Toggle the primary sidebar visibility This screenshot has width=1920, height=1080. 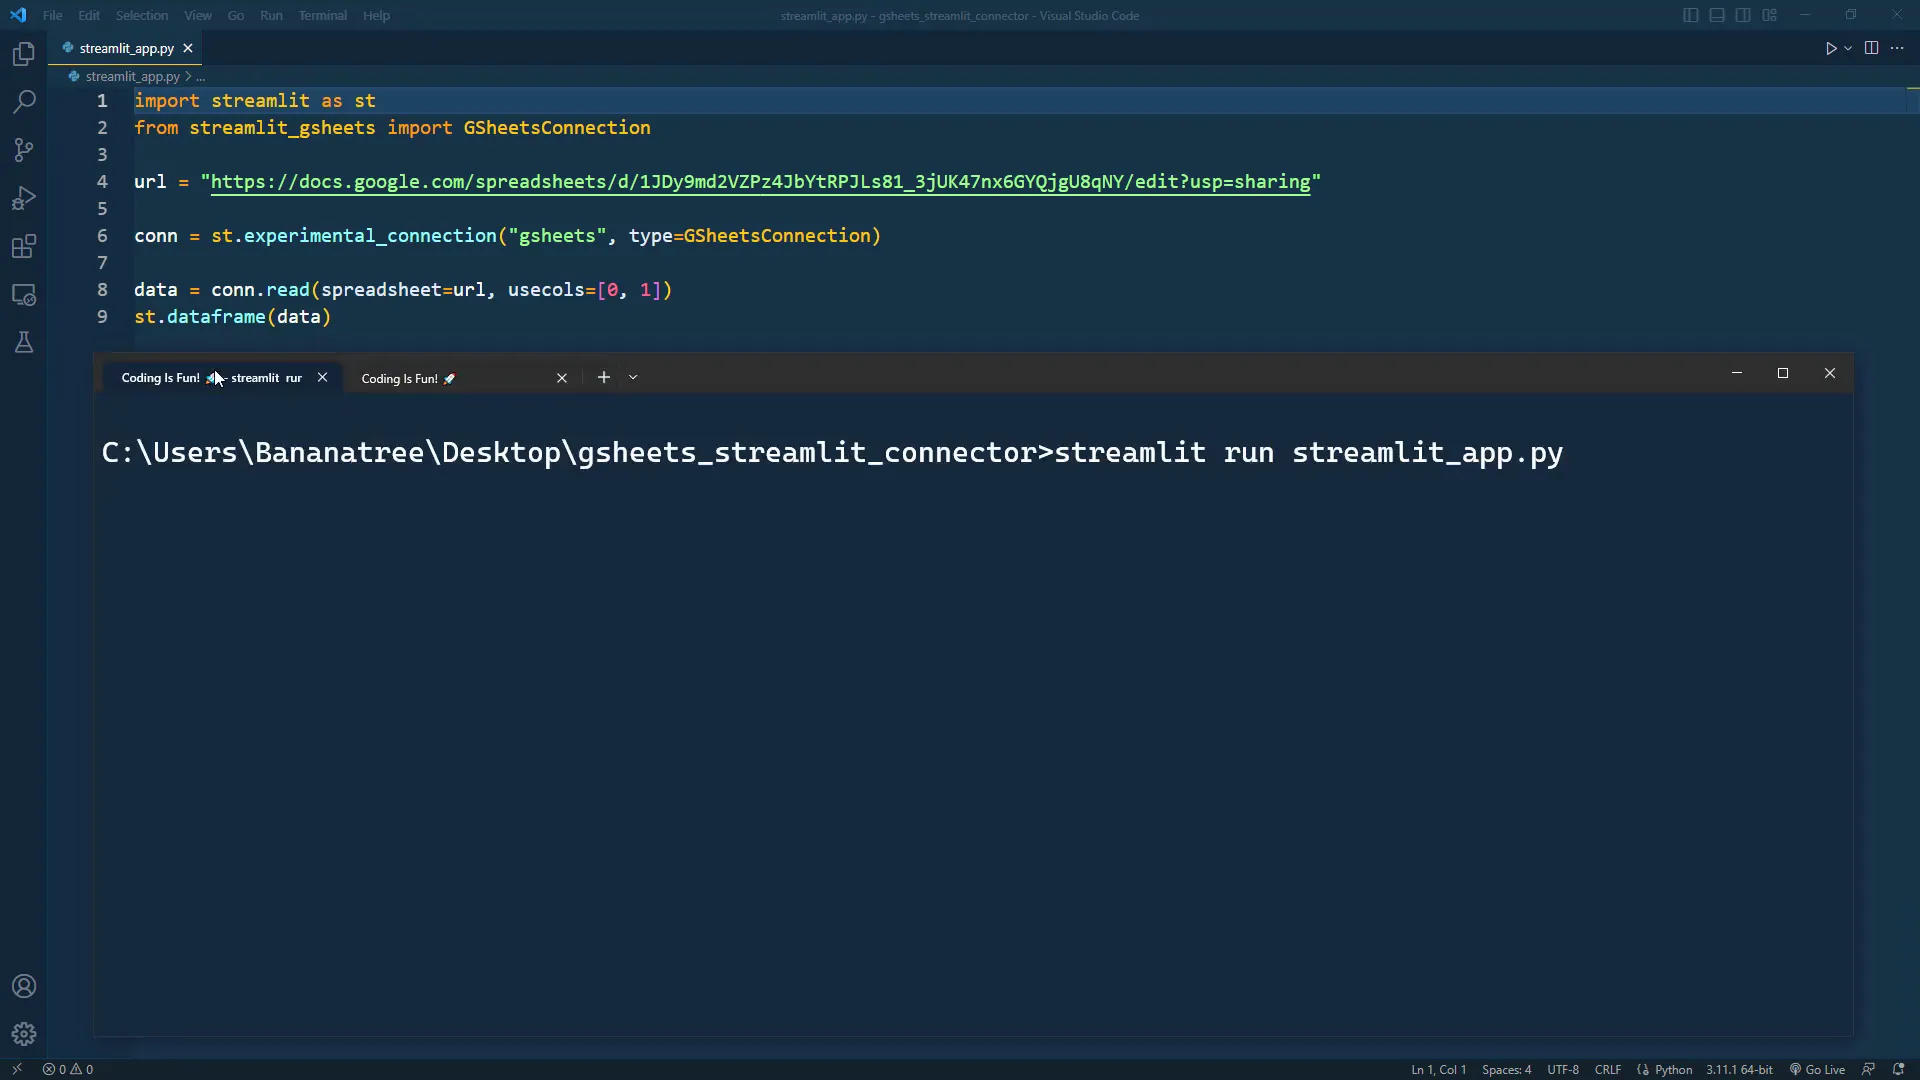click(x=1691, y=15)
